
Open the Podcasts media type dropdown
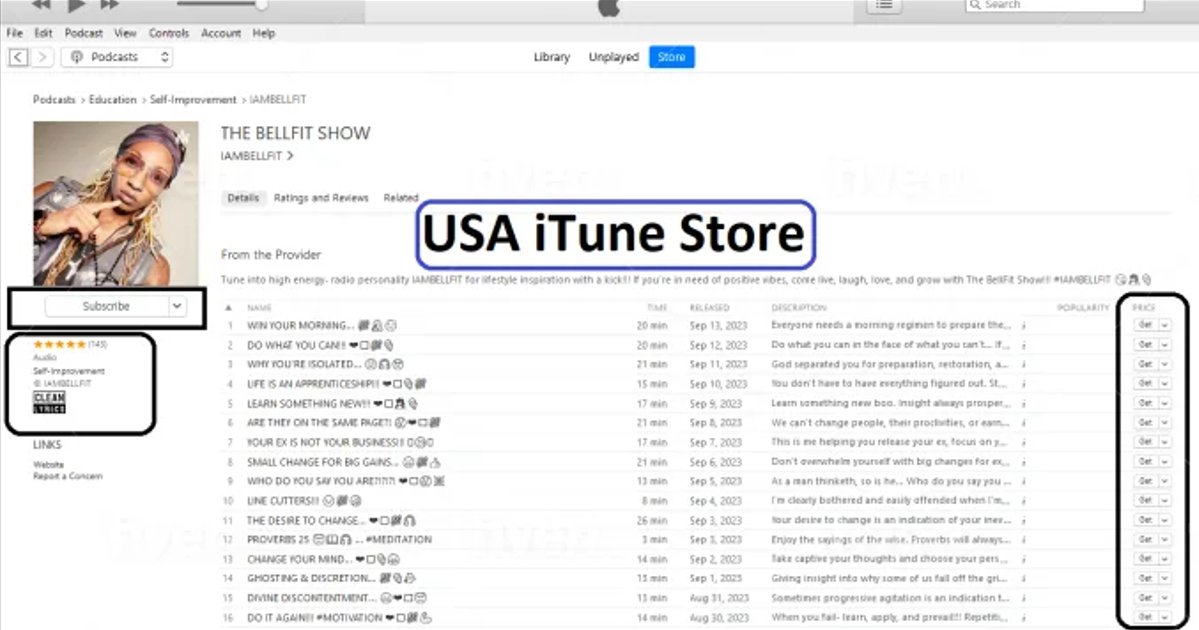[x=117, y=57]
